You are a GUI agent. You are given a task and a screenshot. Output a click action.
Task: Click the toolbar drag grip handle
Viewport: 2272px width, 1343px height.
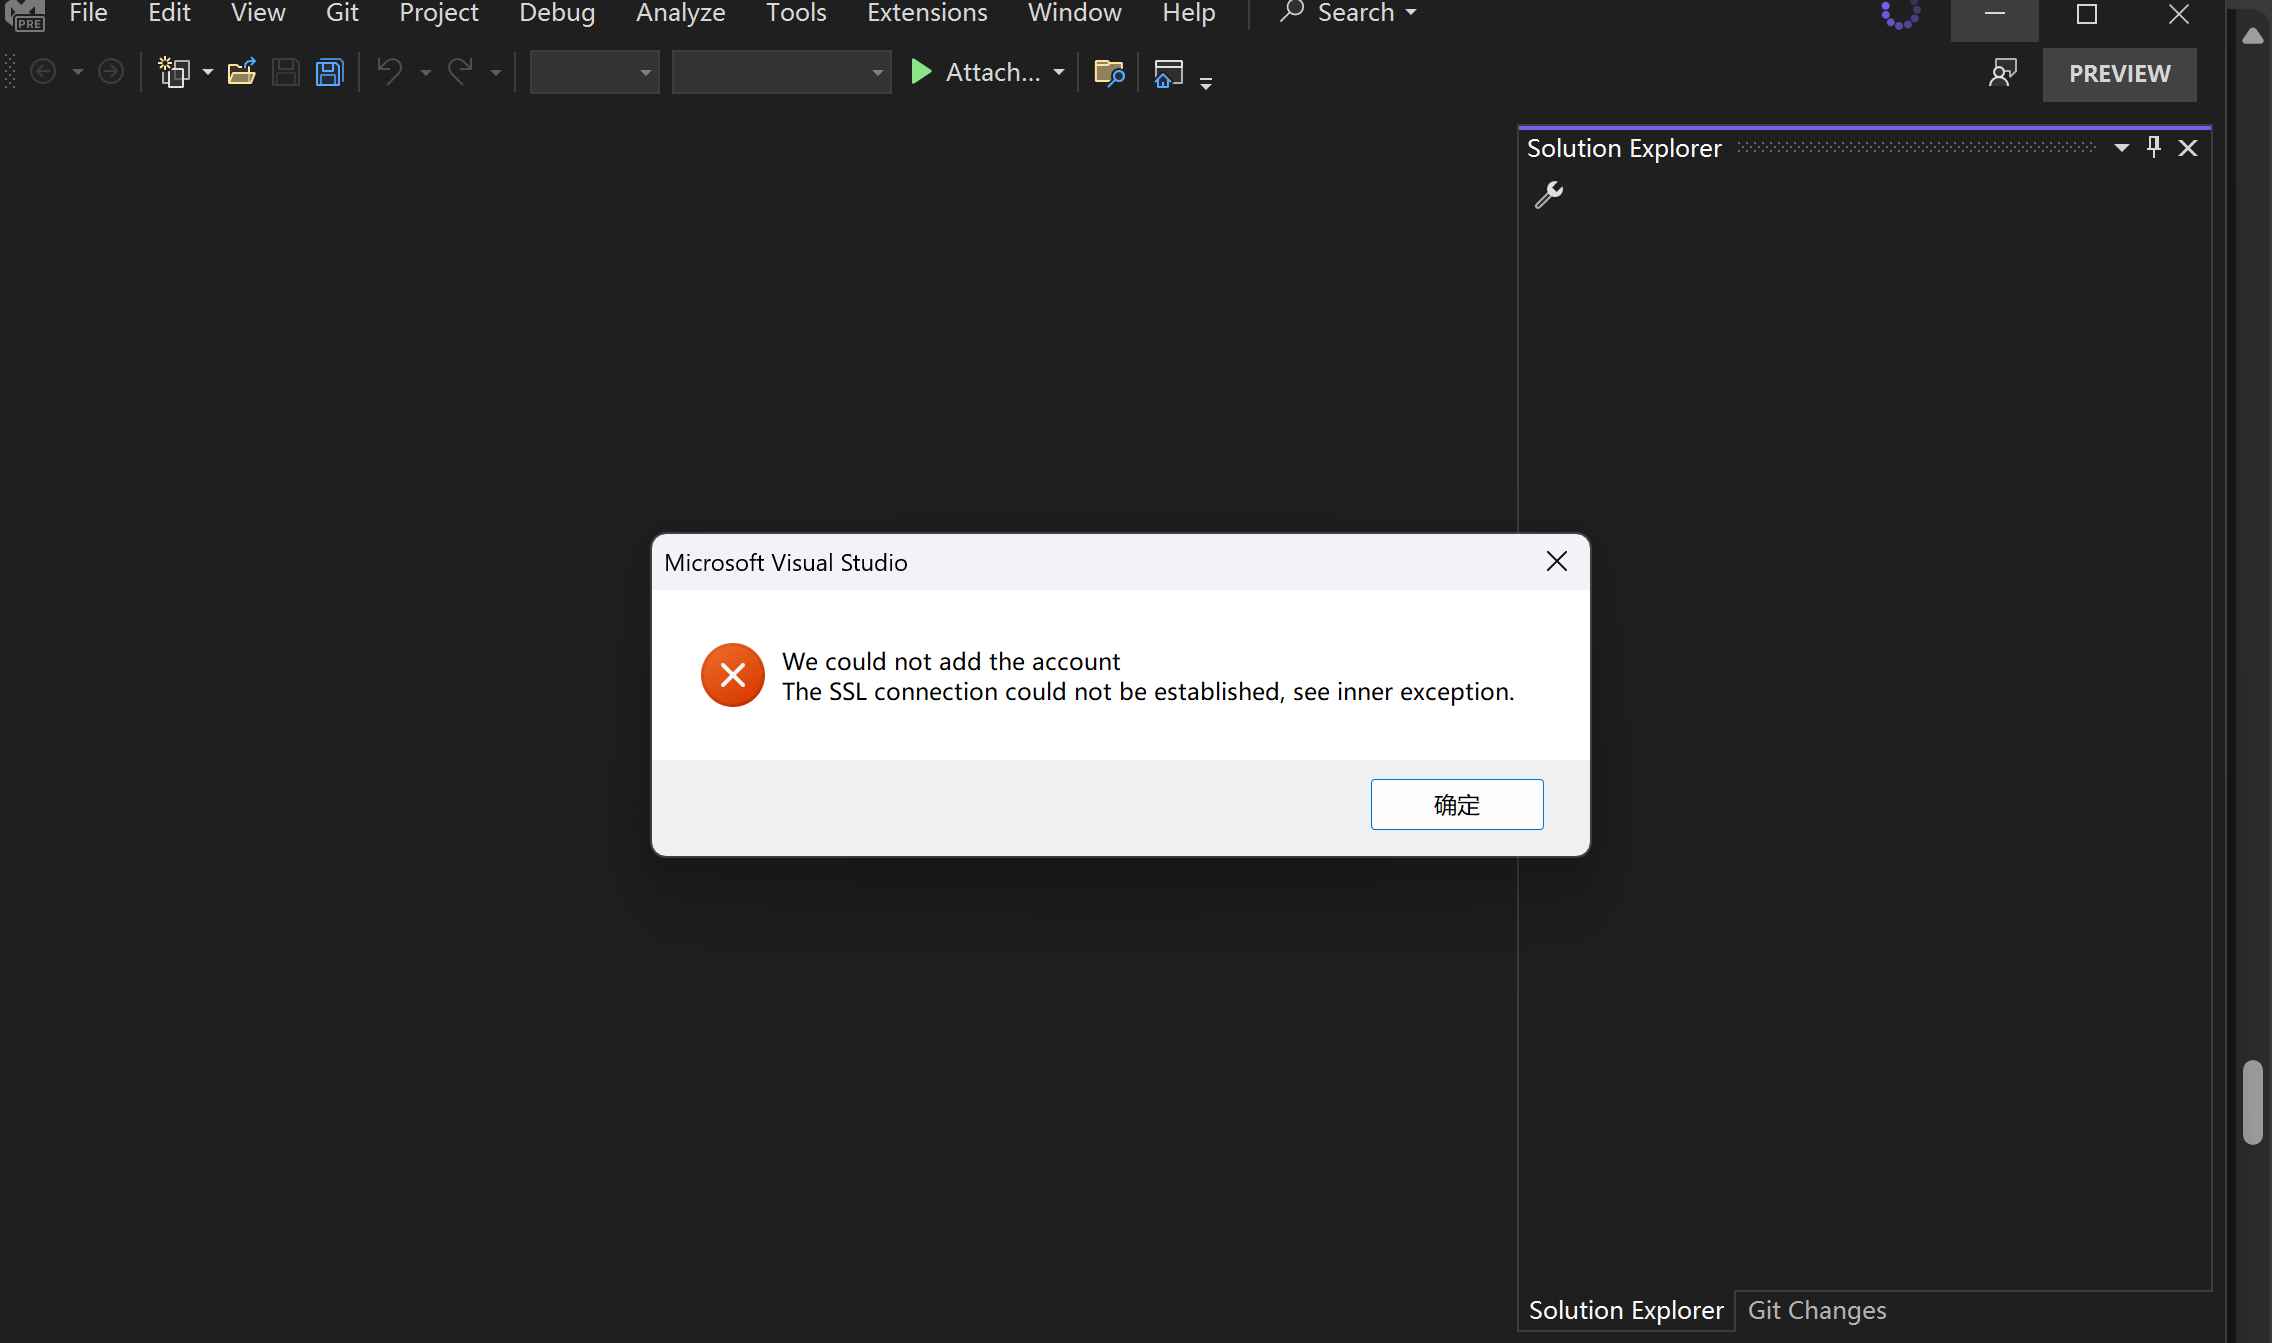[10, 72]
